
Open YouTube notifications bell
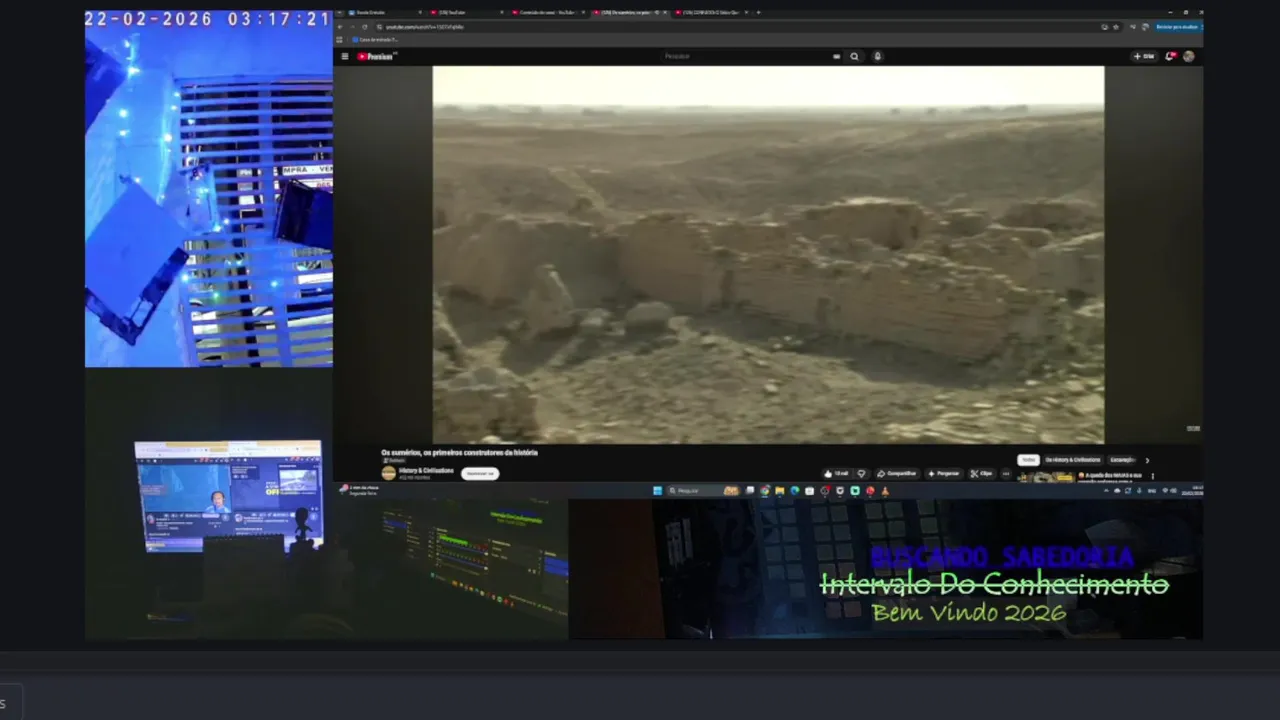pos(1169,56)
